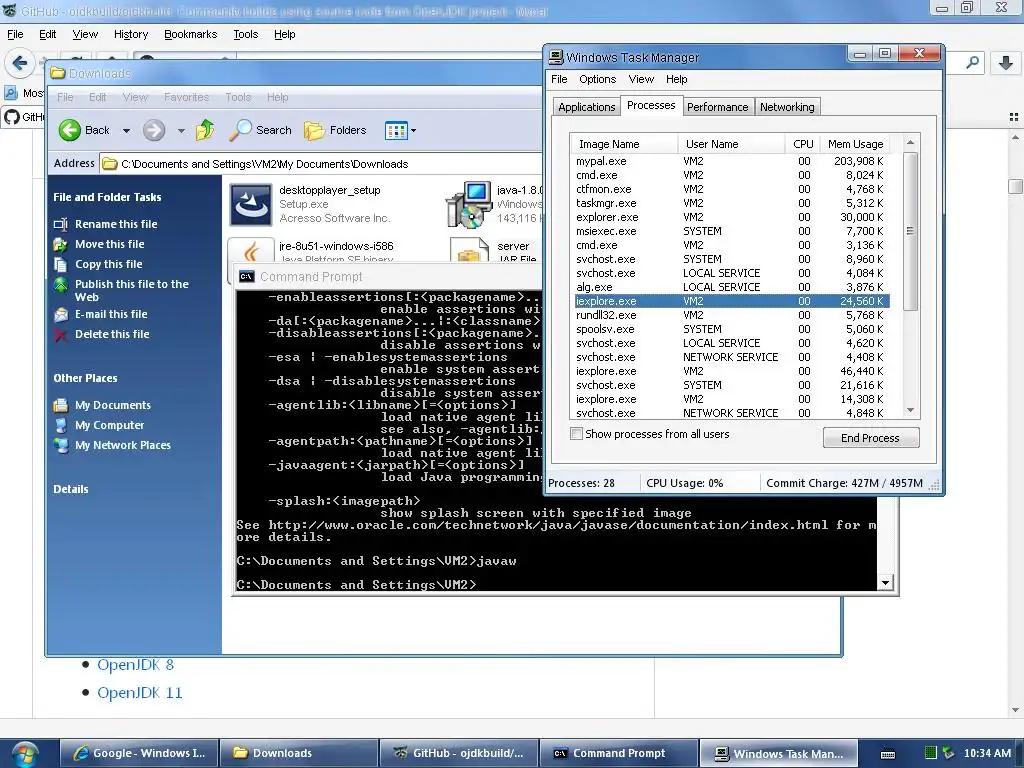Select taskmgr.exe process row
Image resolution: width=1024 pixels, height=768 pixels.
[730, 203]
